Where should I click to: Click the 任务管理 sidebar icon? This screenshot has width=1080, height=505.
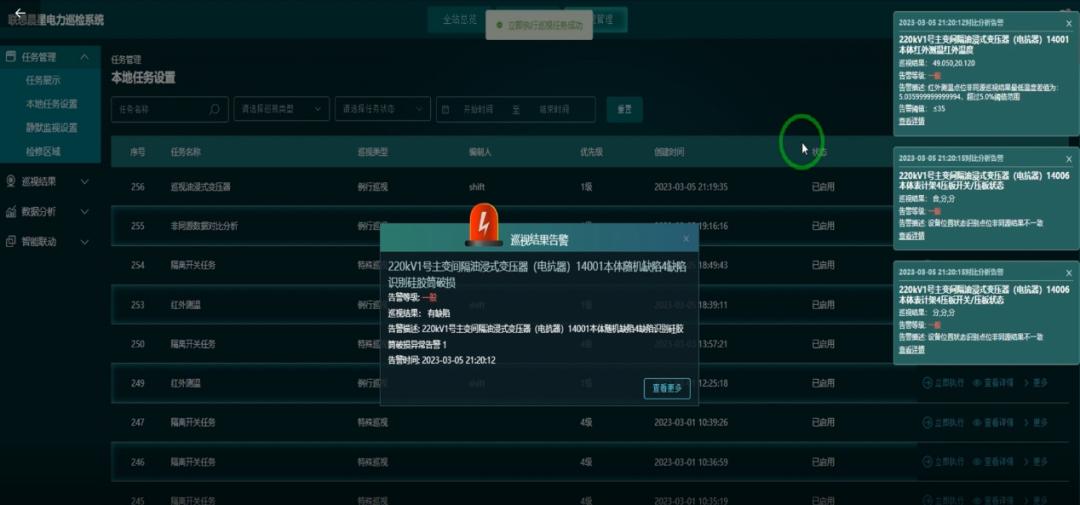(11, 57)
